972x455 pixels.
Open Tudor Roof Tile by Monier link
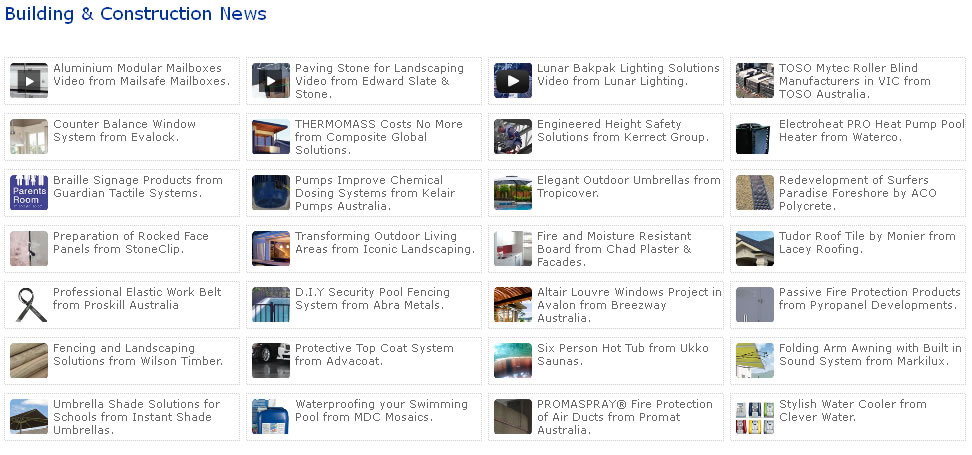867,242
